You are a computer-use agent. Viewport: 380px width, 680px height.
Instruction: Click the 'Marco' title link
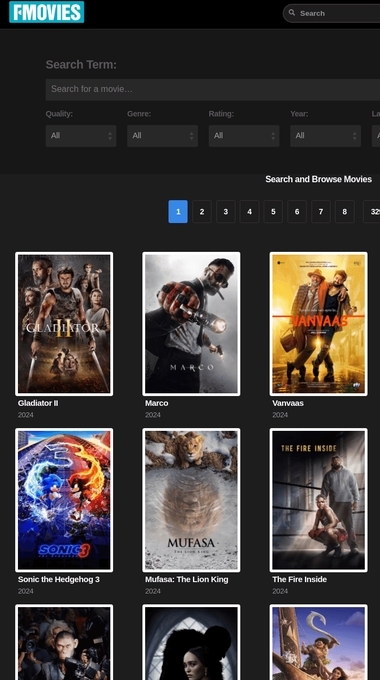[x=157, y=403]
